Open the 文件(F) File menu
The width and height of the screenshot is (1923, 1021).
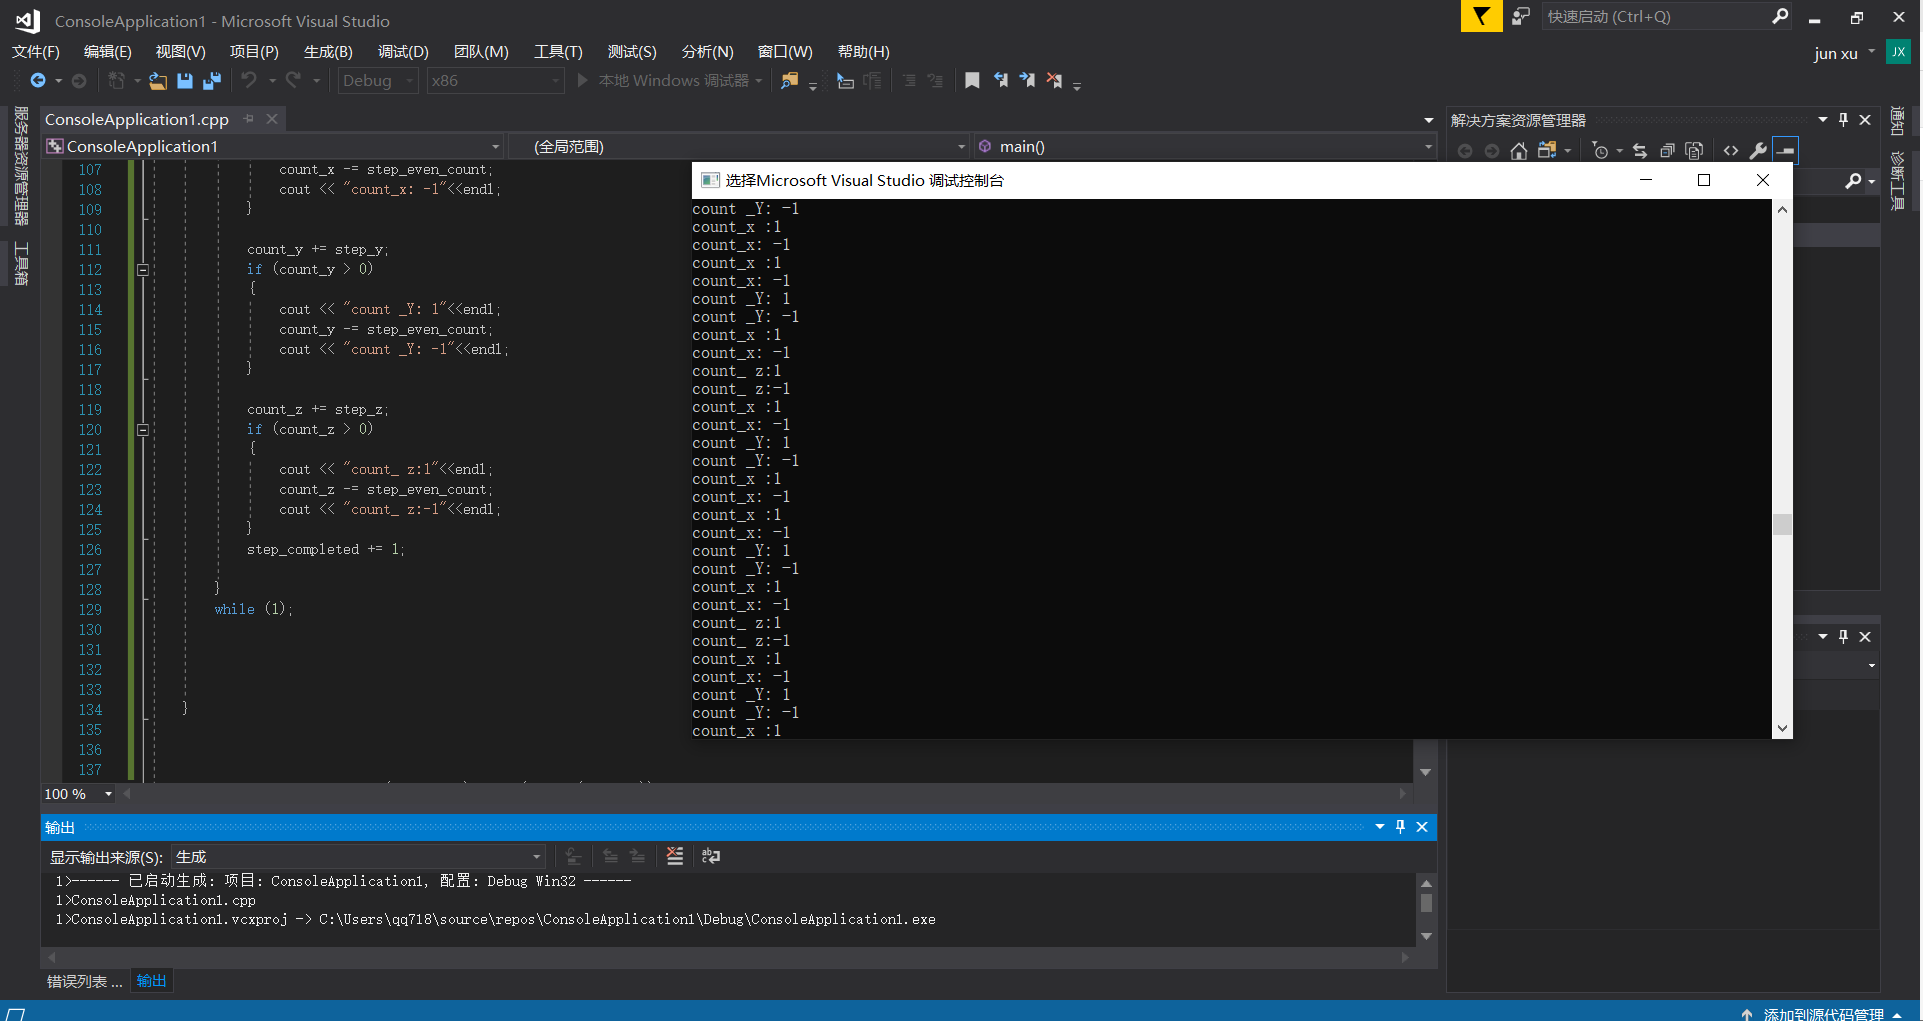click(36, 52)
